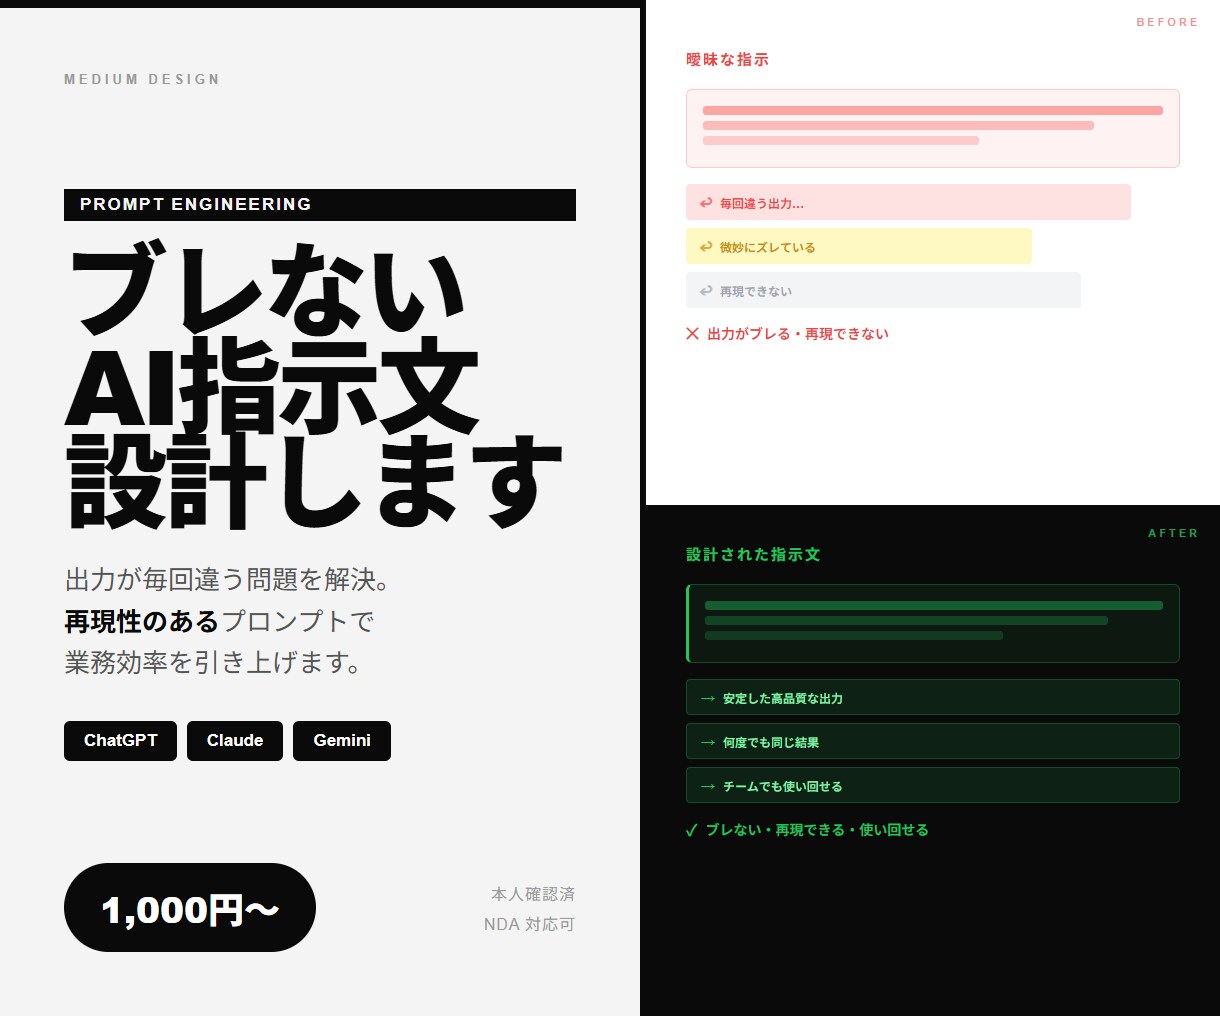Click the 設計された指示文 heading
The image size is (1220, 1016).
pos(753,555)
